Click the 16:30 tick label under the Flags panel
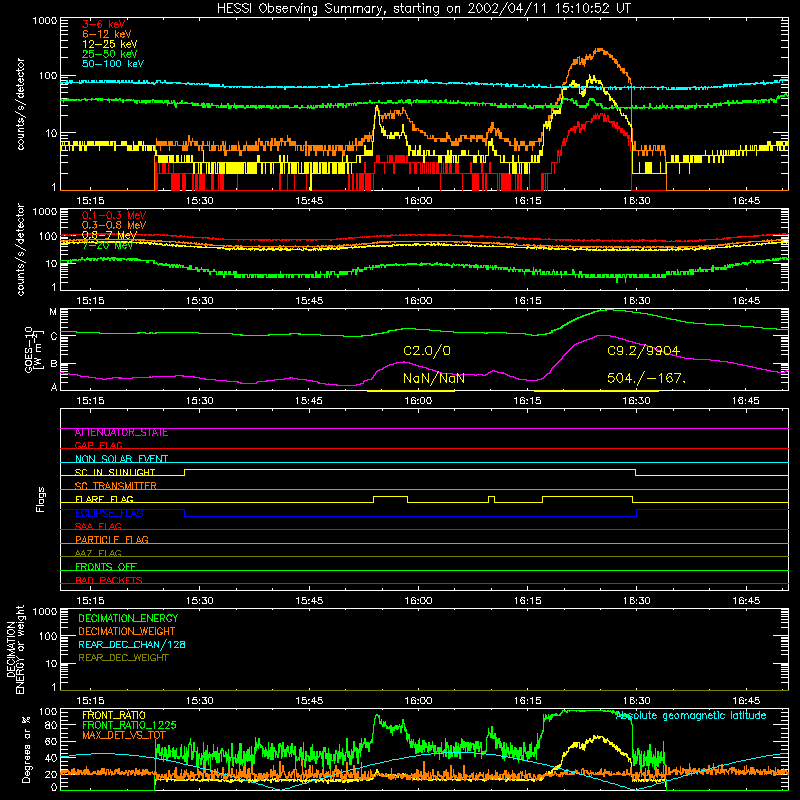Viewport: 800px width, 800px height. (x=636, y=601)
